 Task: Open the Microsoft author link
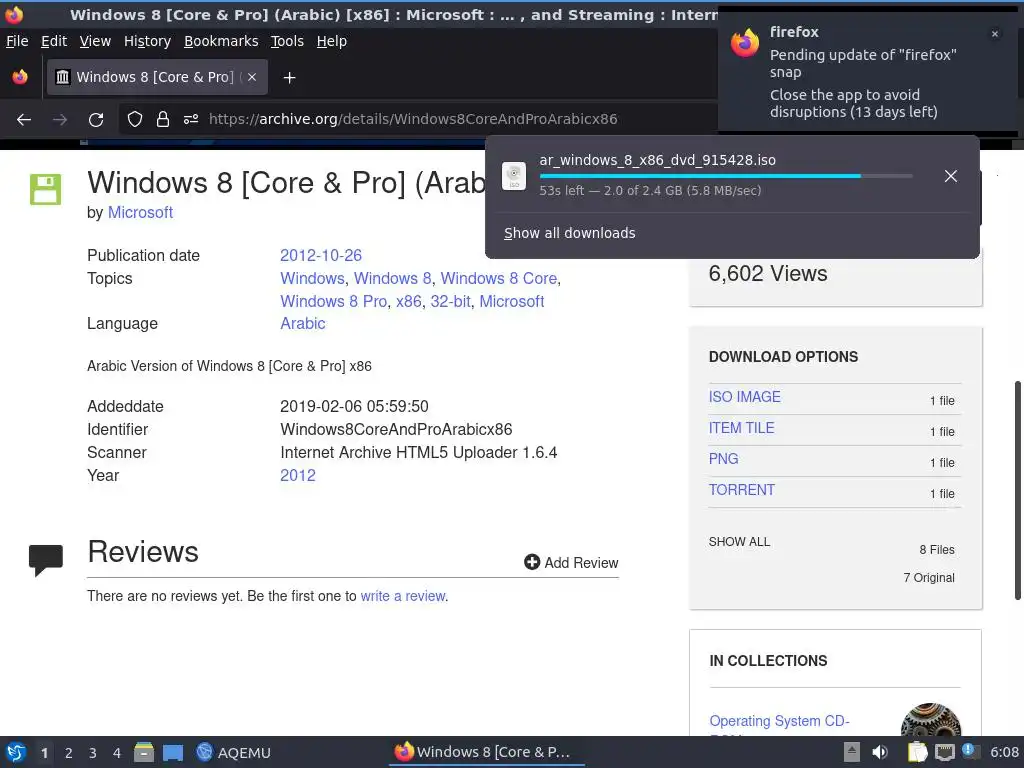(x=140, y=212)
